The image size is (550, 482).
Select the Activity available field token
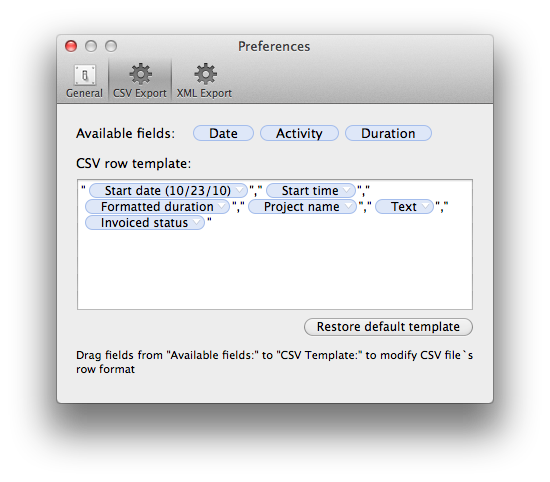click(299, 133)
